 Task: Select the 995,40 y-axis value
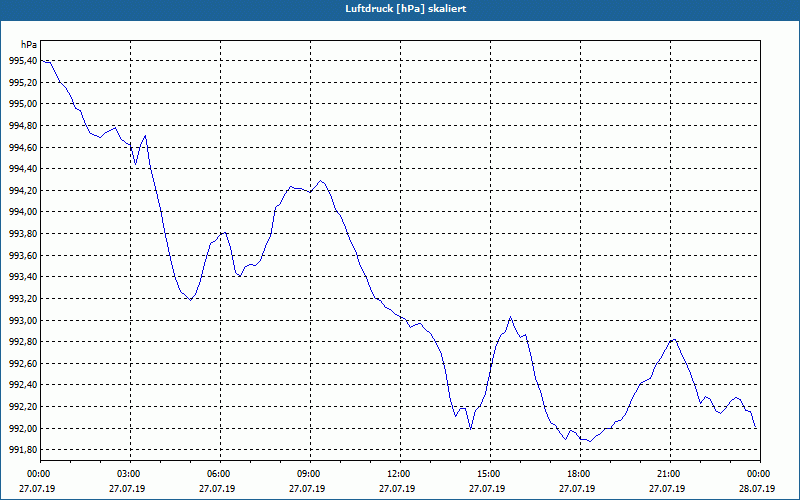[x=23, y=61]
